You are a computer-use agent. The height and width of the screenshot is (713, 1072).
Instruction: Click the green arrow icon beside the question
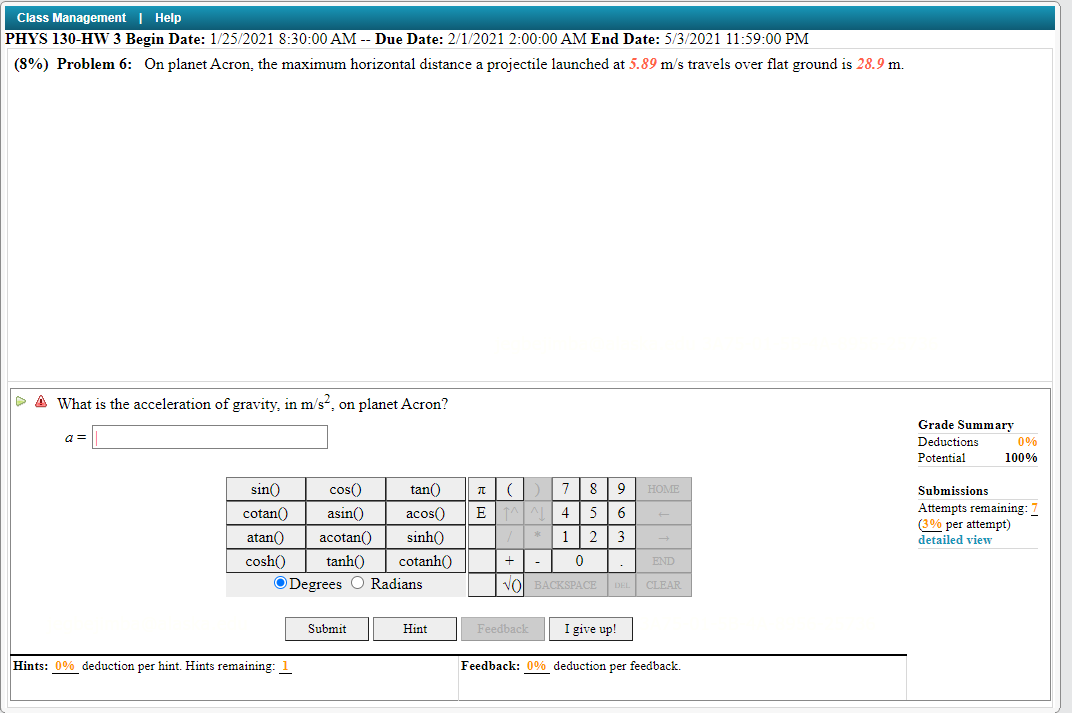tap(20, 401)
